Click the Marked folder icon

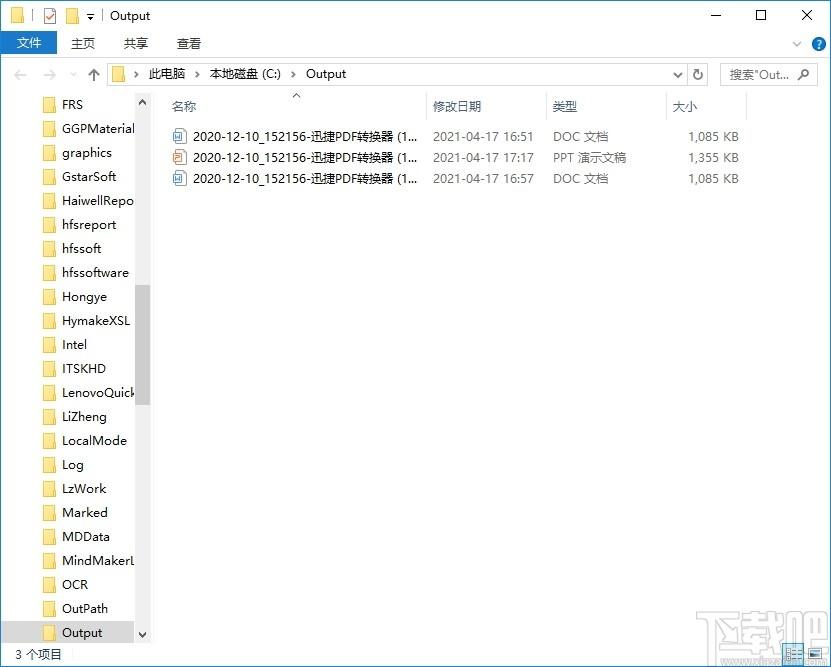(x=49, y=513)
